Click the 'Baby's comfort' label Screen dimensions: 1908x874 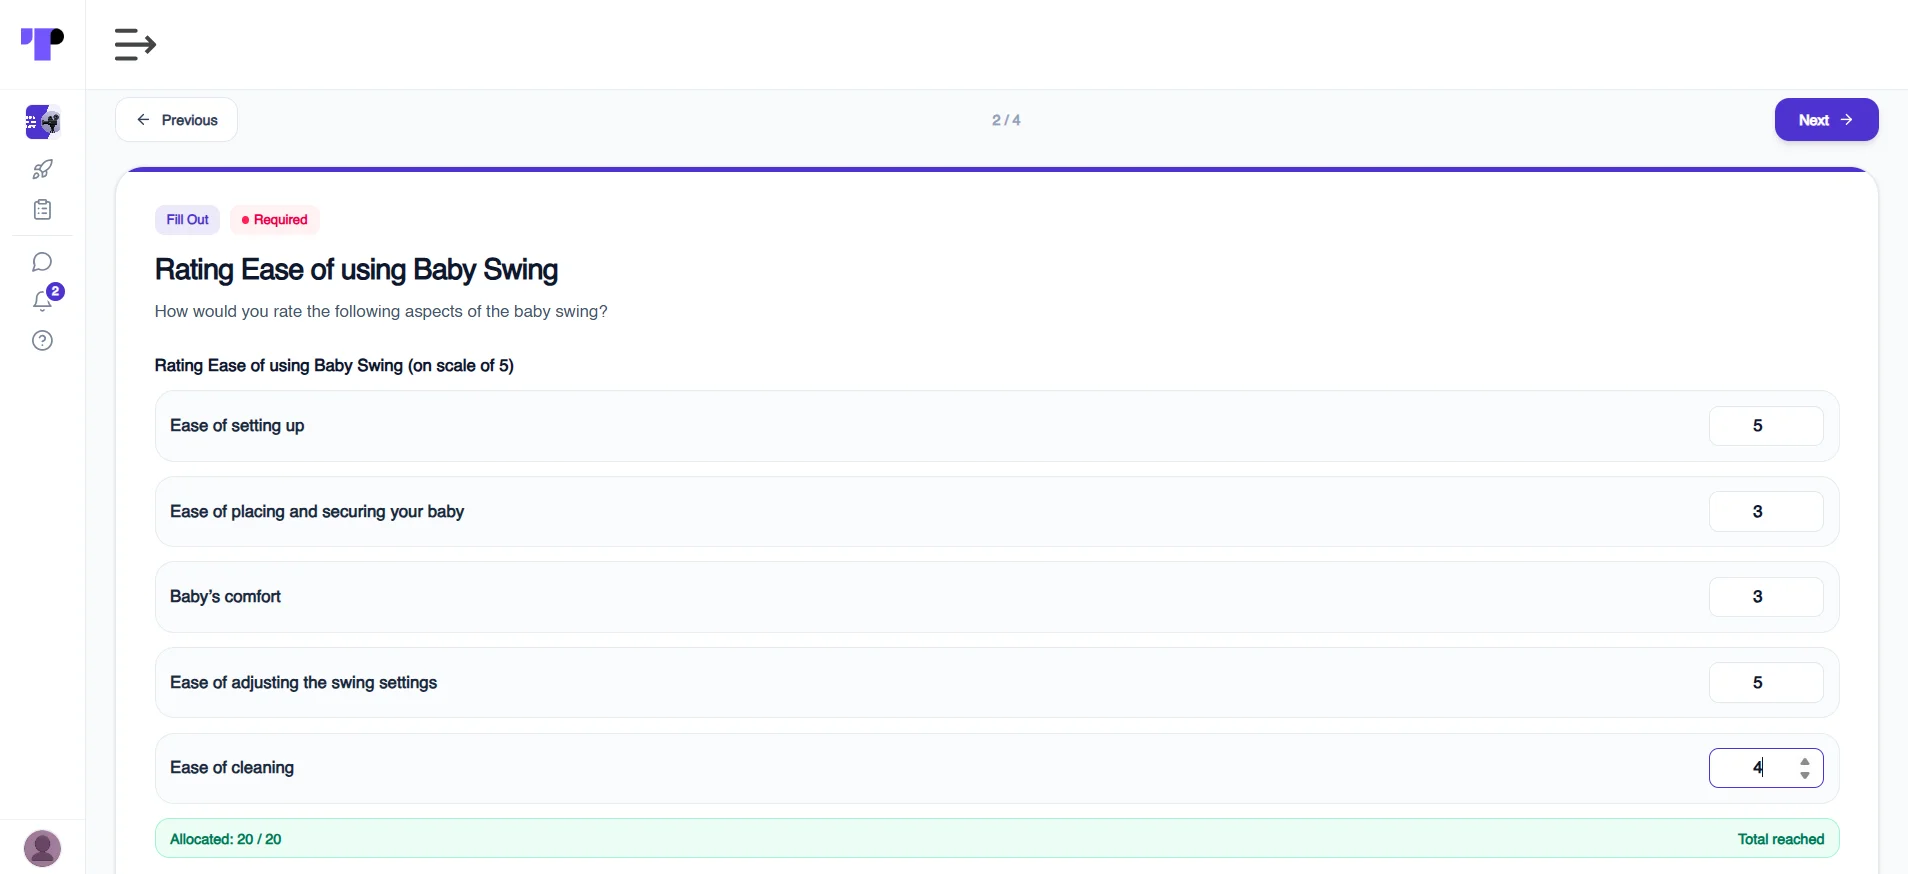click(225, 597)
